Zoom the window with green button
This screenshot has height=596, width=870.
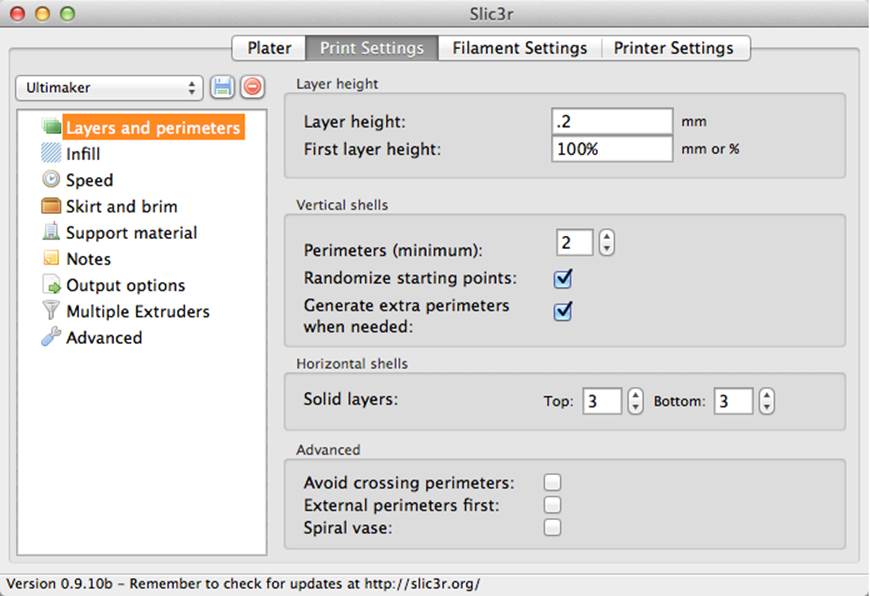coord(68,14)
